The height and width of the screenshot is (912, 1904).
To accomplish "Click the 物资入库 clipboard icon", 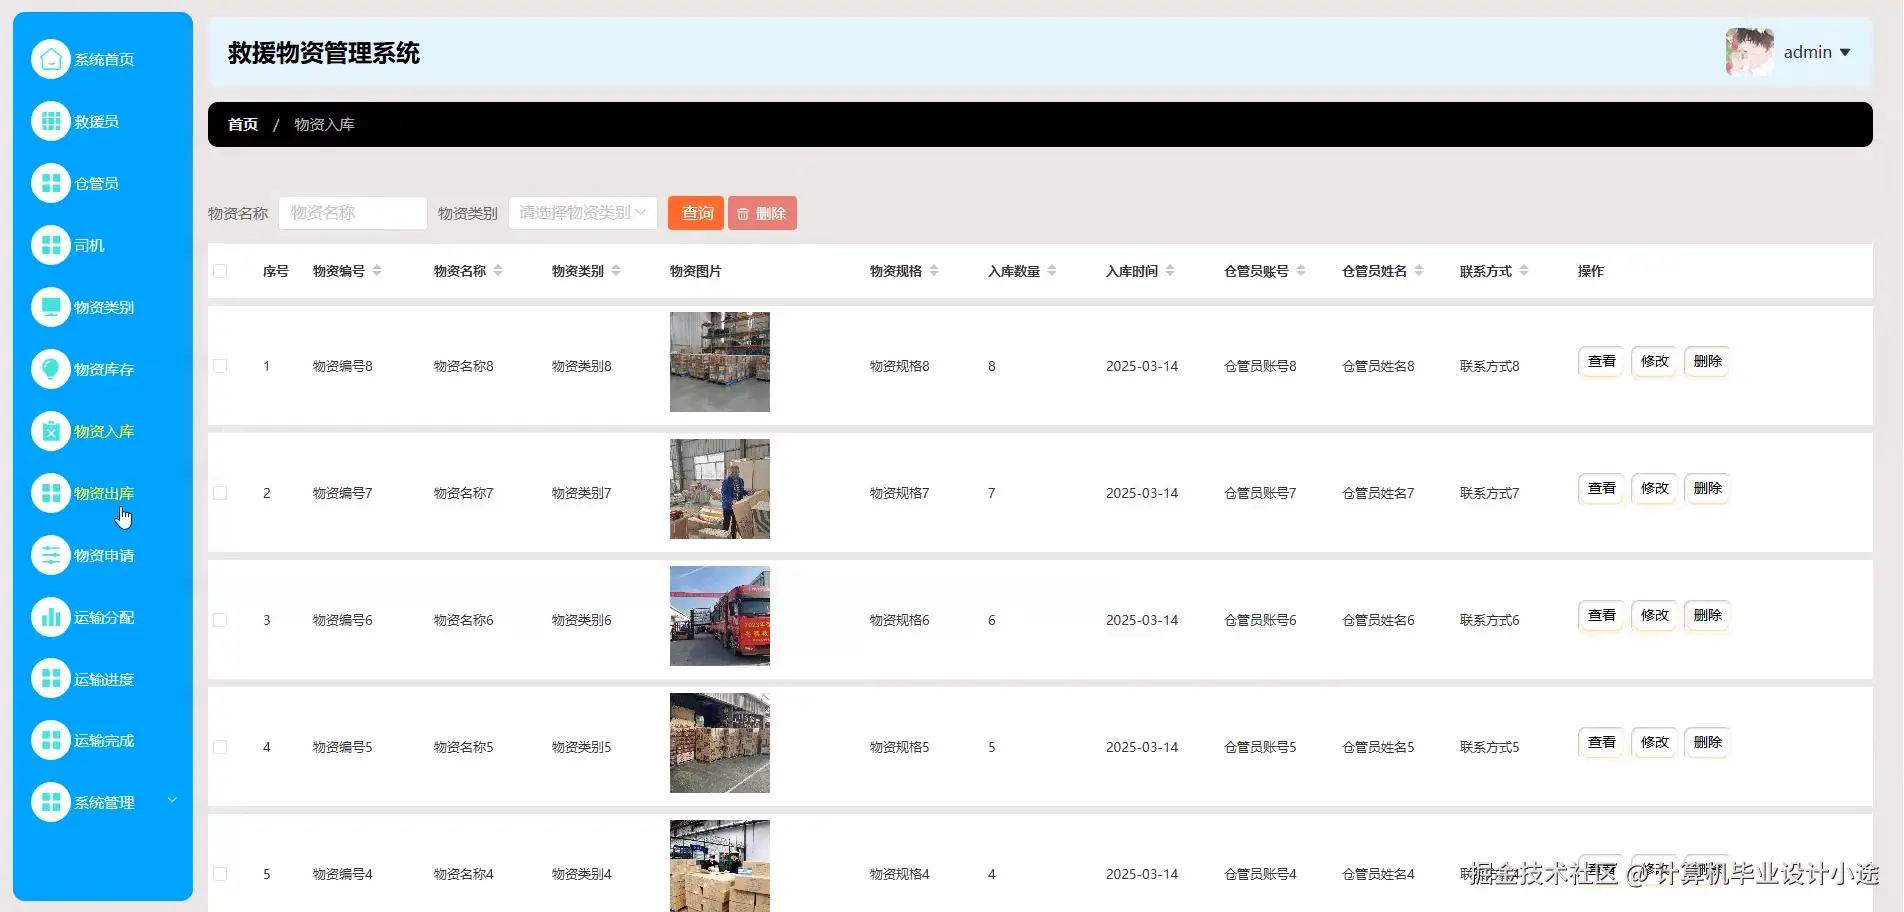I will (x=51, y=431).
